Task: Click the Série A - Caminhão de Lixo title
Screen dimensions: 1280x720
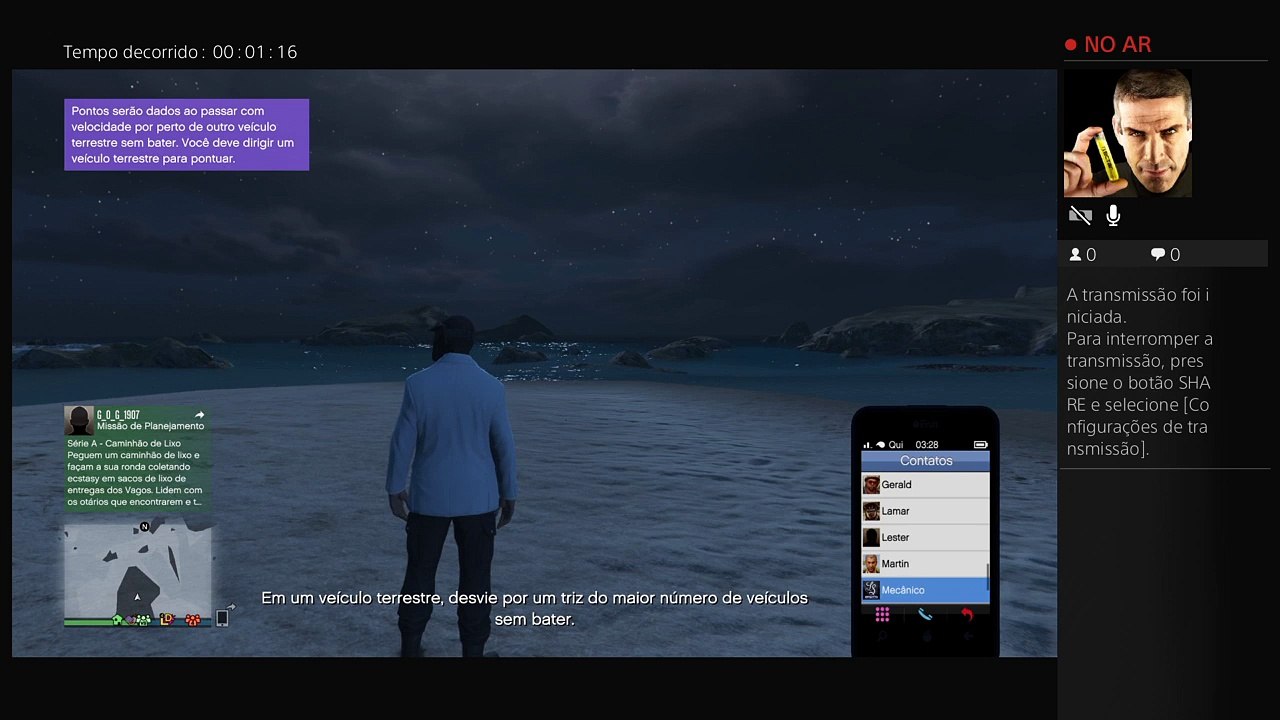Action: [x=124, y=443]
